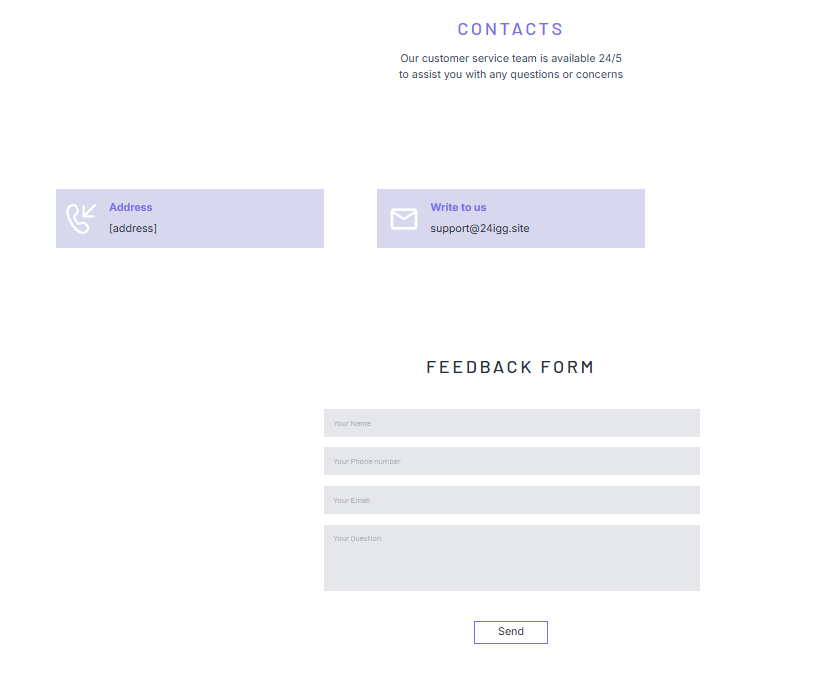Select the [address] placeholder text
Image resolution: width=819 pixels, height=697 pixels.
click(x=132, y=228)
